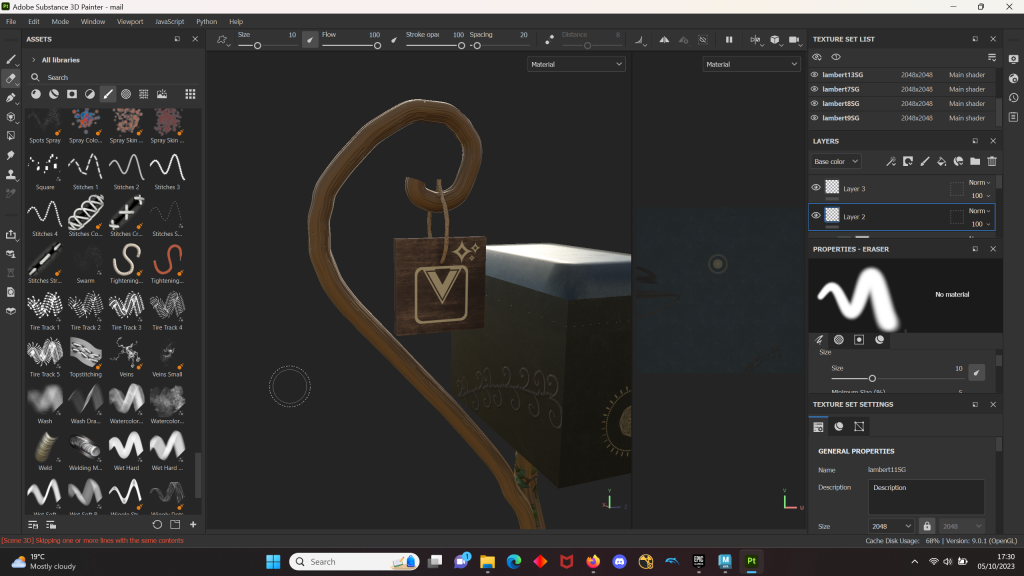
Task: Switch Assets panel grid view size
Action: (x=190, y=94)
